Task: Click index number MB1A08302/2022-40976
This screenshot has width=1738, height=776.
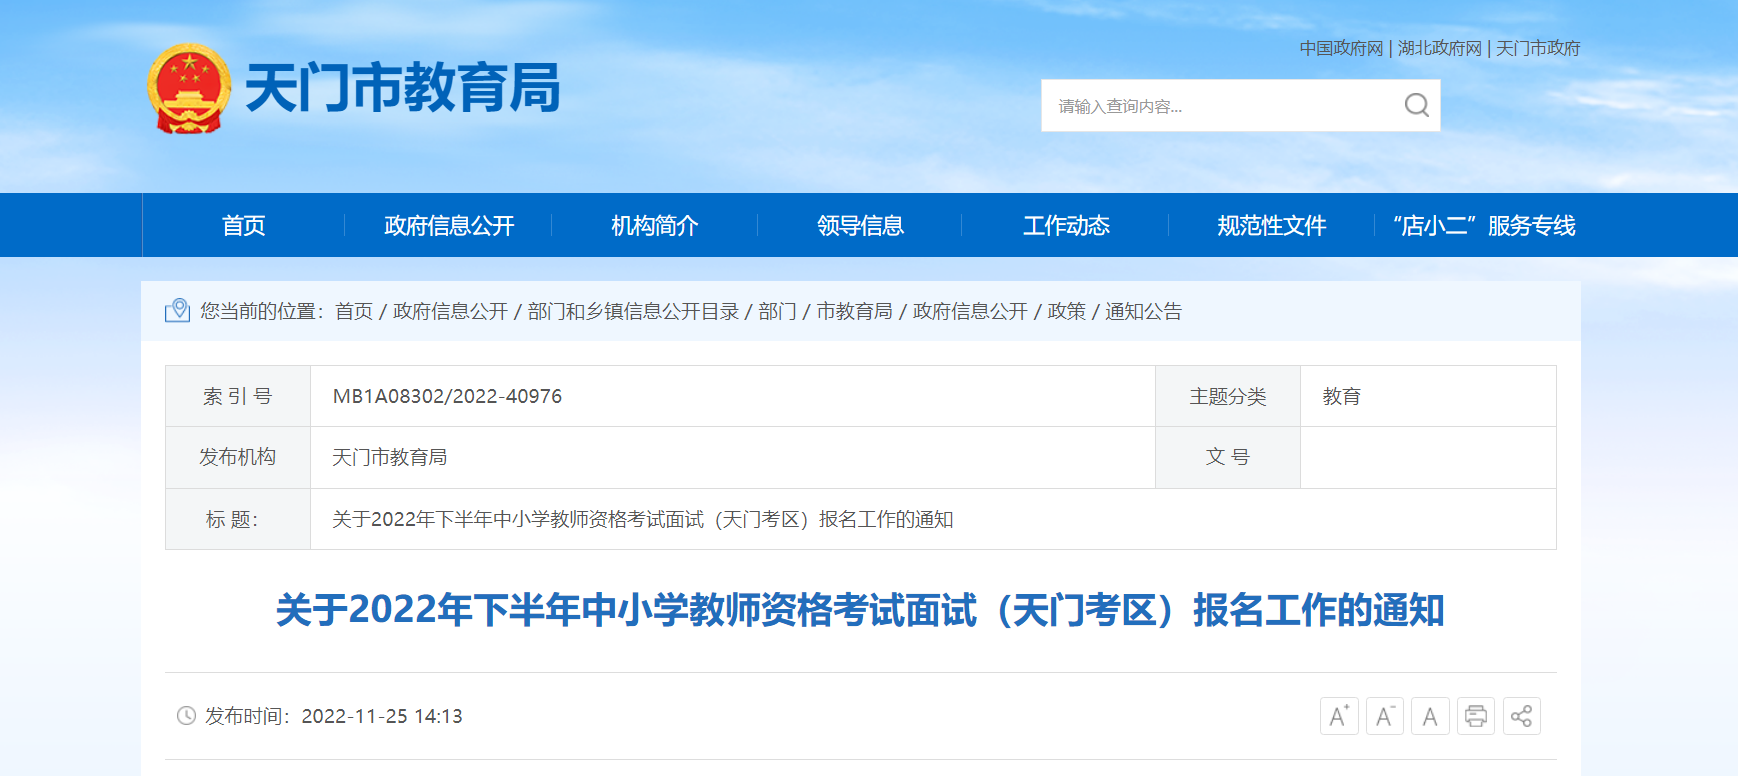Action: (x=447, y=396)
